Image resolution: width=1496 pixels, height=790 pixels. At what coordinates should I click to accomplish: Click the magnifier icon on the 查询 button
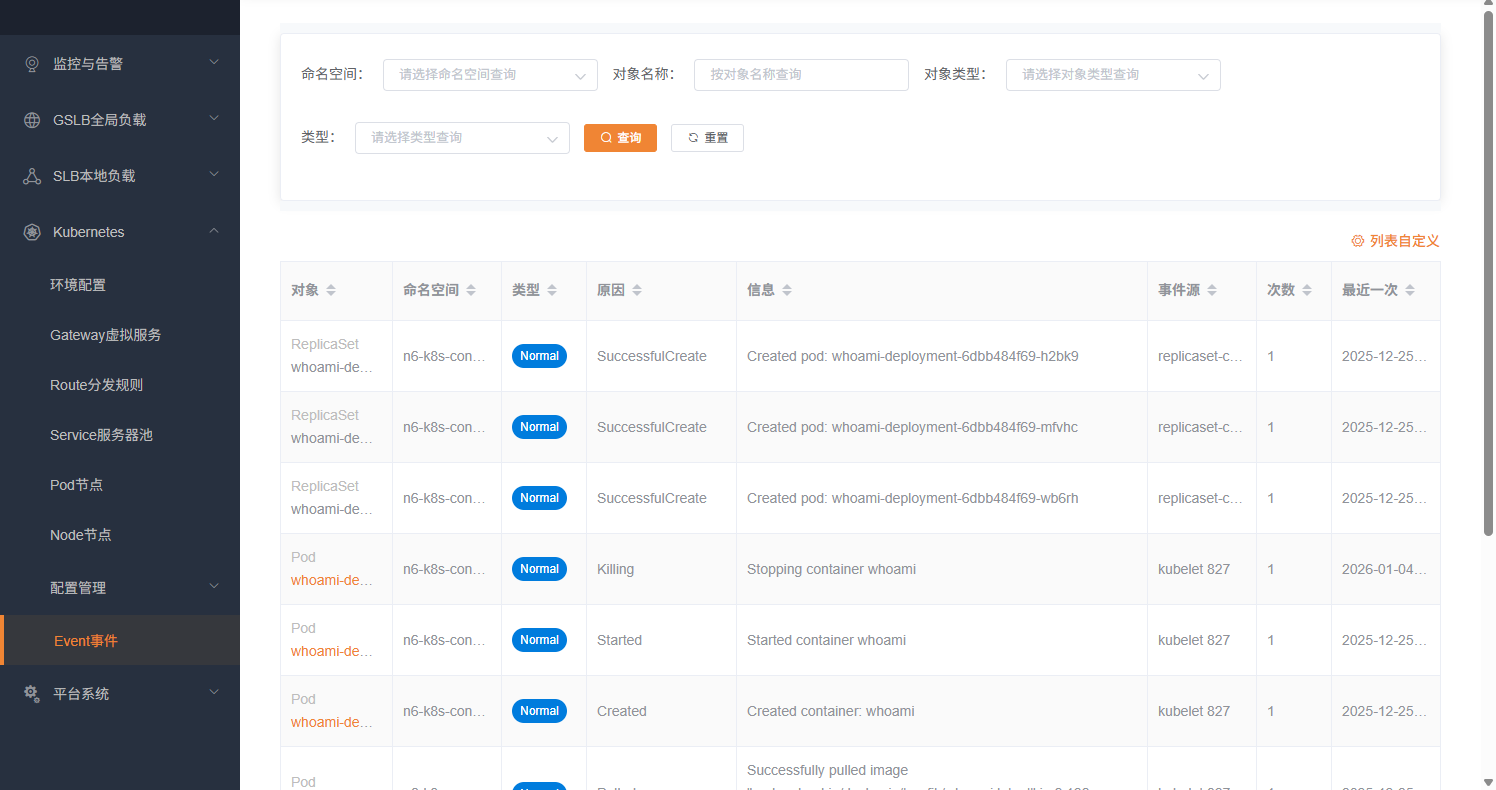[604, 137]
